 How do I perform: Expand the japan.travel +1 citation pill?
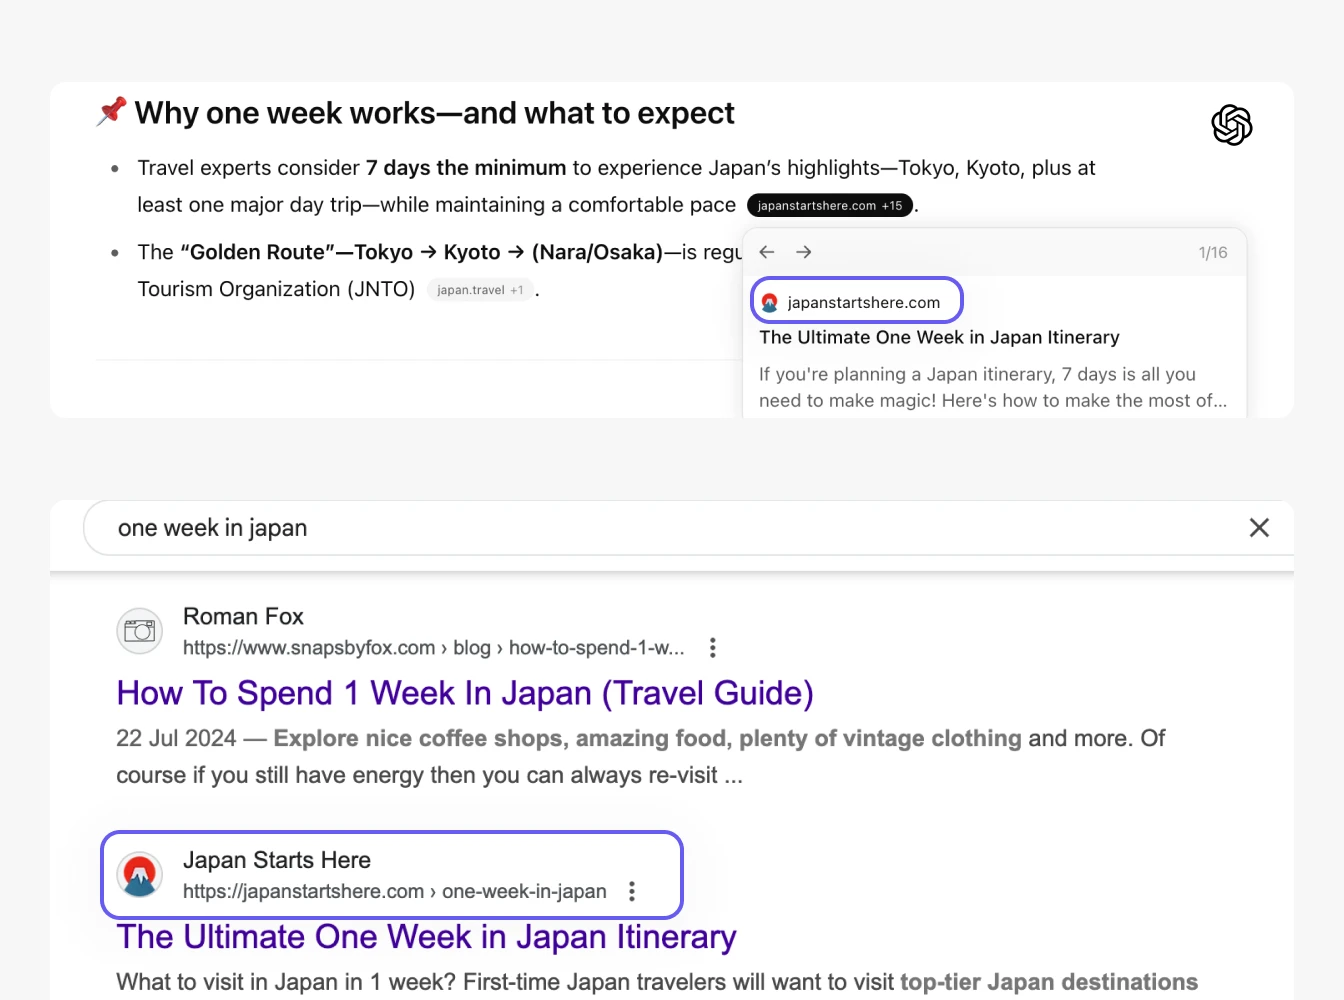click(481, 289)
